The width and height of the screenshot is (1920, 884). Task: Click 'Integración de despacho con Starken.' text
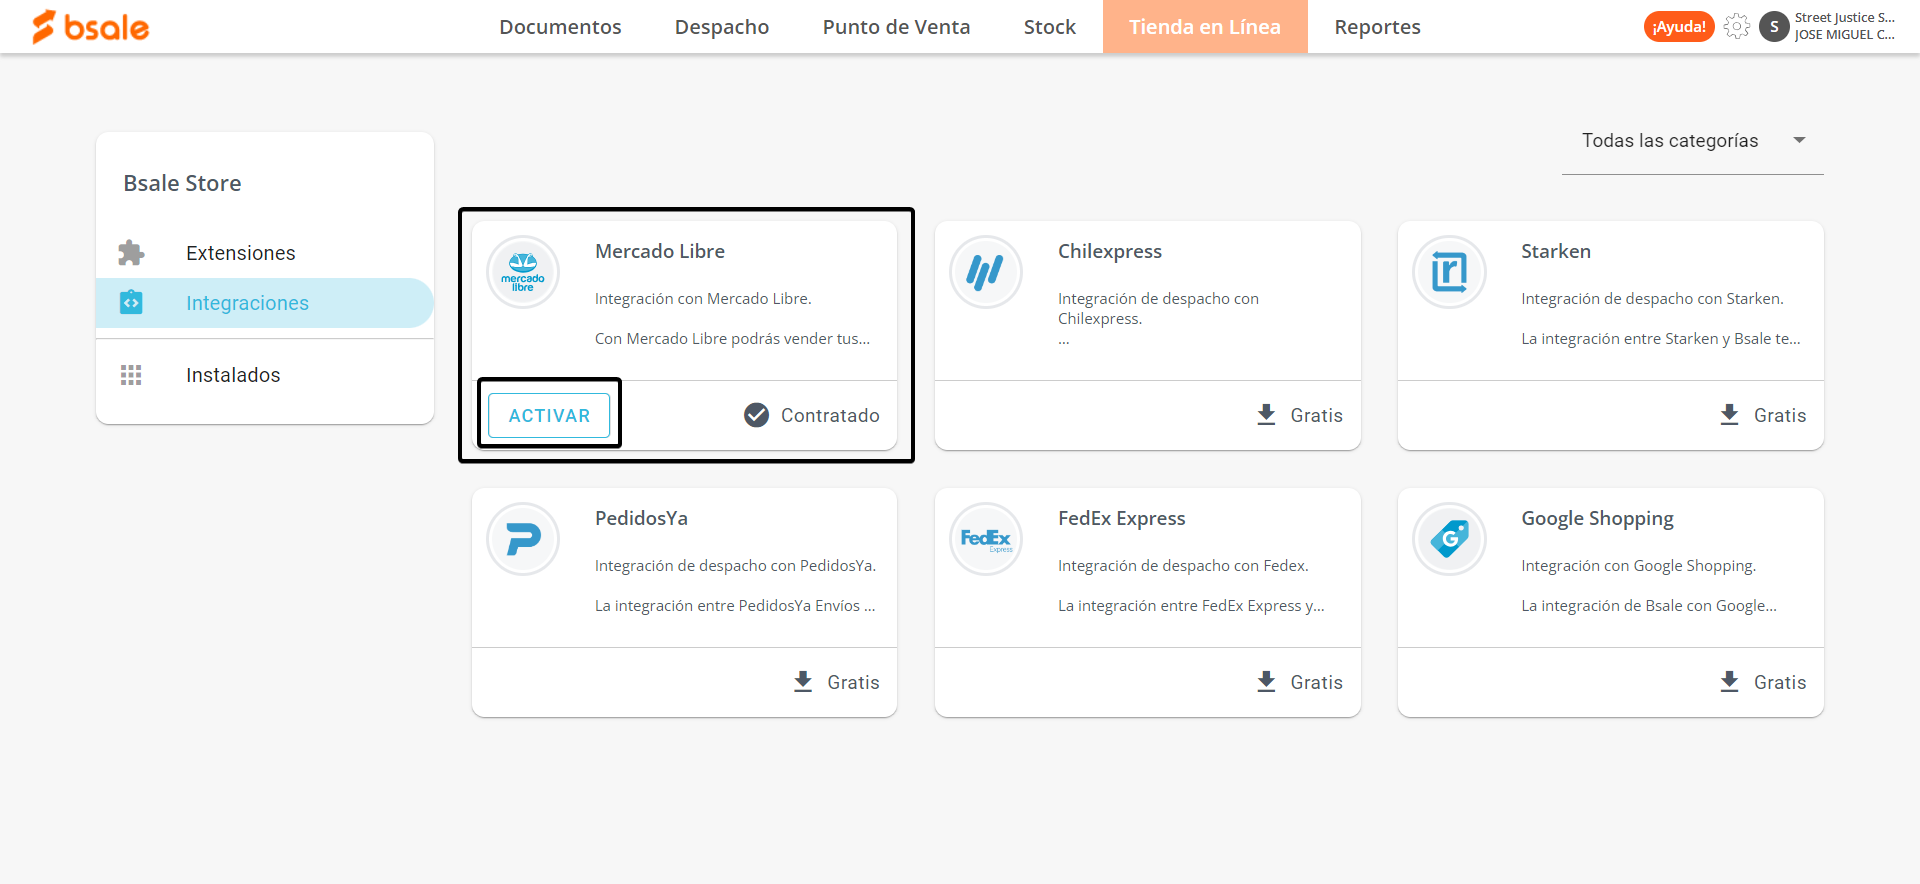1652,298
